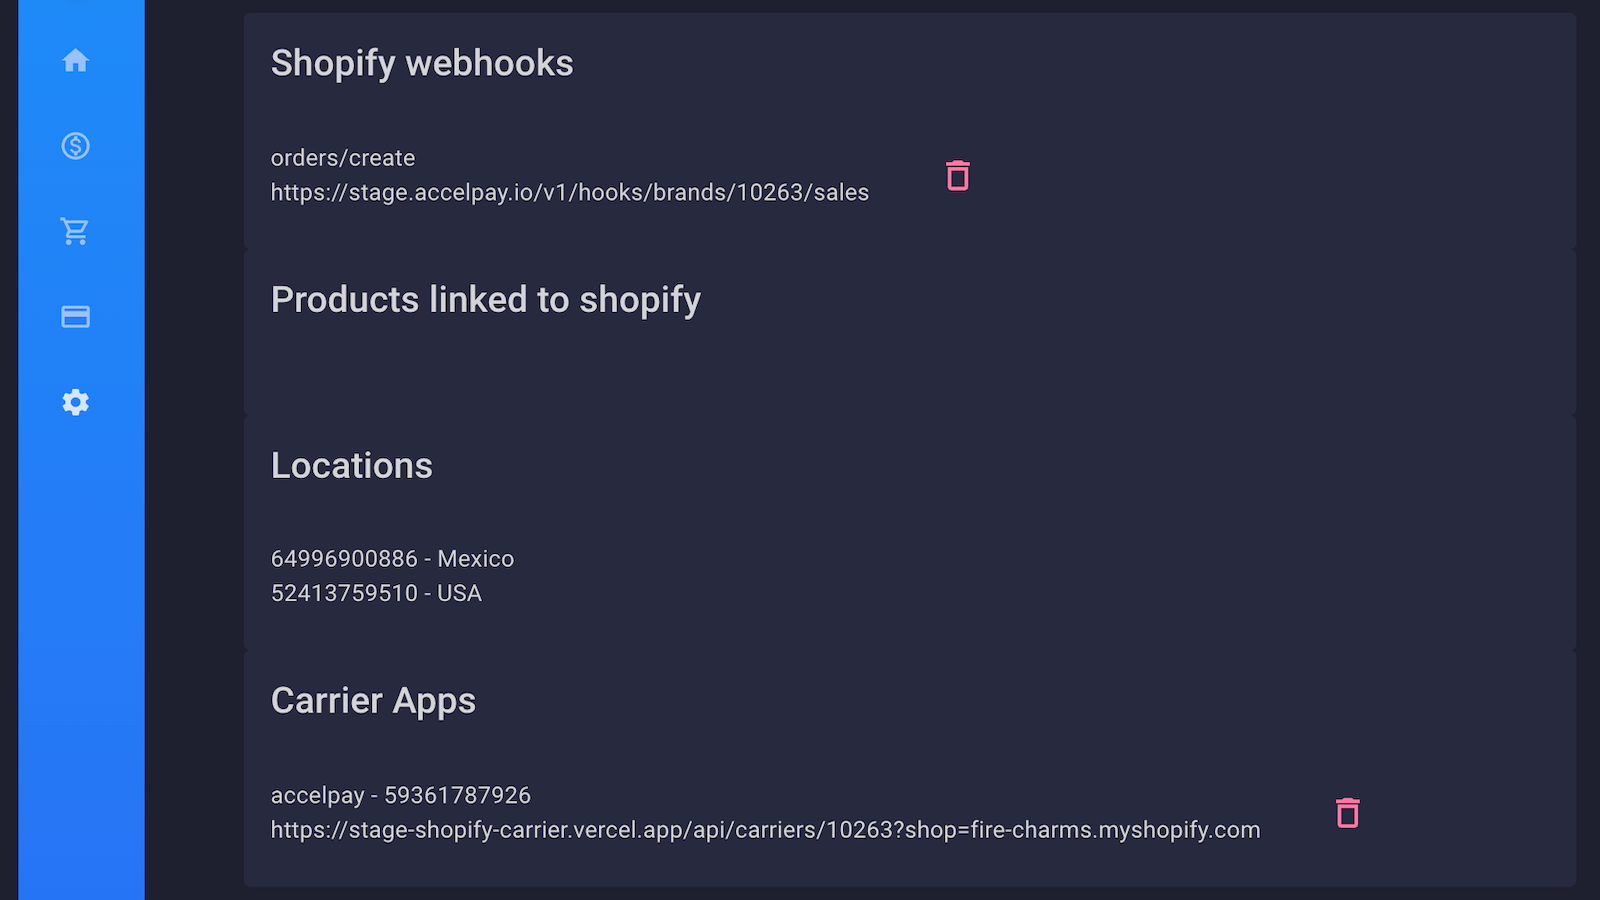Select the settings gear icon
1600x900 pixels.
point(75,402)
